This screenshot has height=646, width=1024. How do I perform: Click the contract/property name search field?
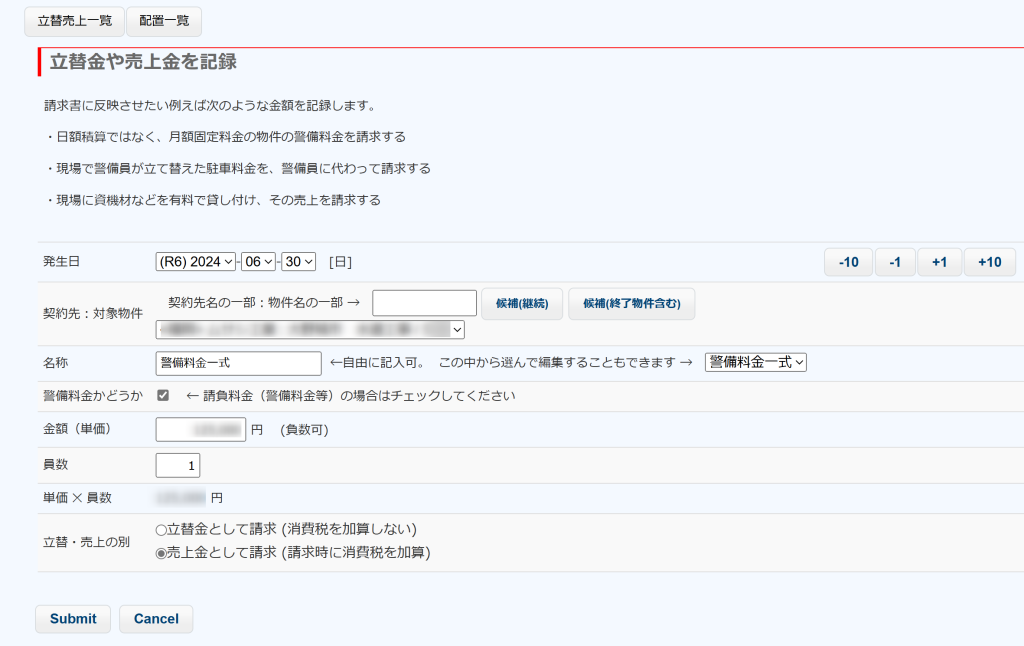coord(424,303)
